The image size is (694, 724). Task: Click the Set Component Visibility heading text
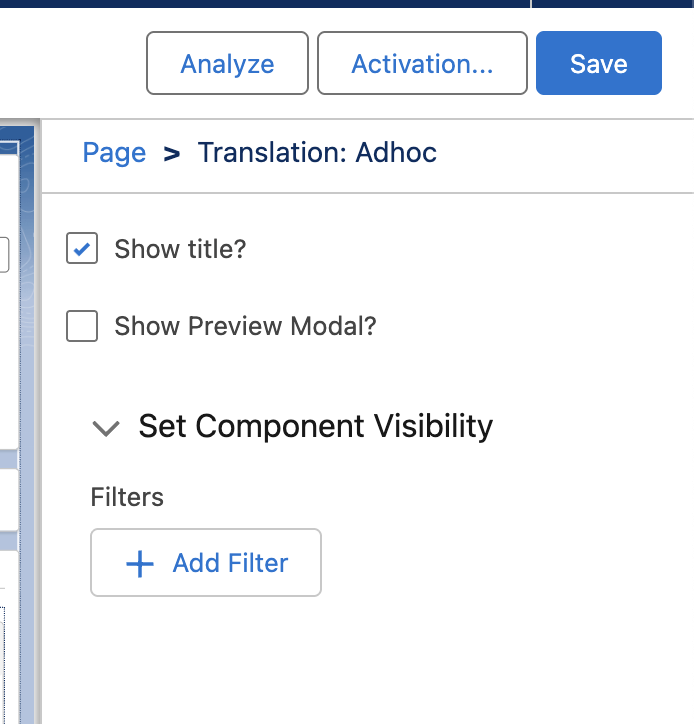pyautogui.click(x=315, y=427)
